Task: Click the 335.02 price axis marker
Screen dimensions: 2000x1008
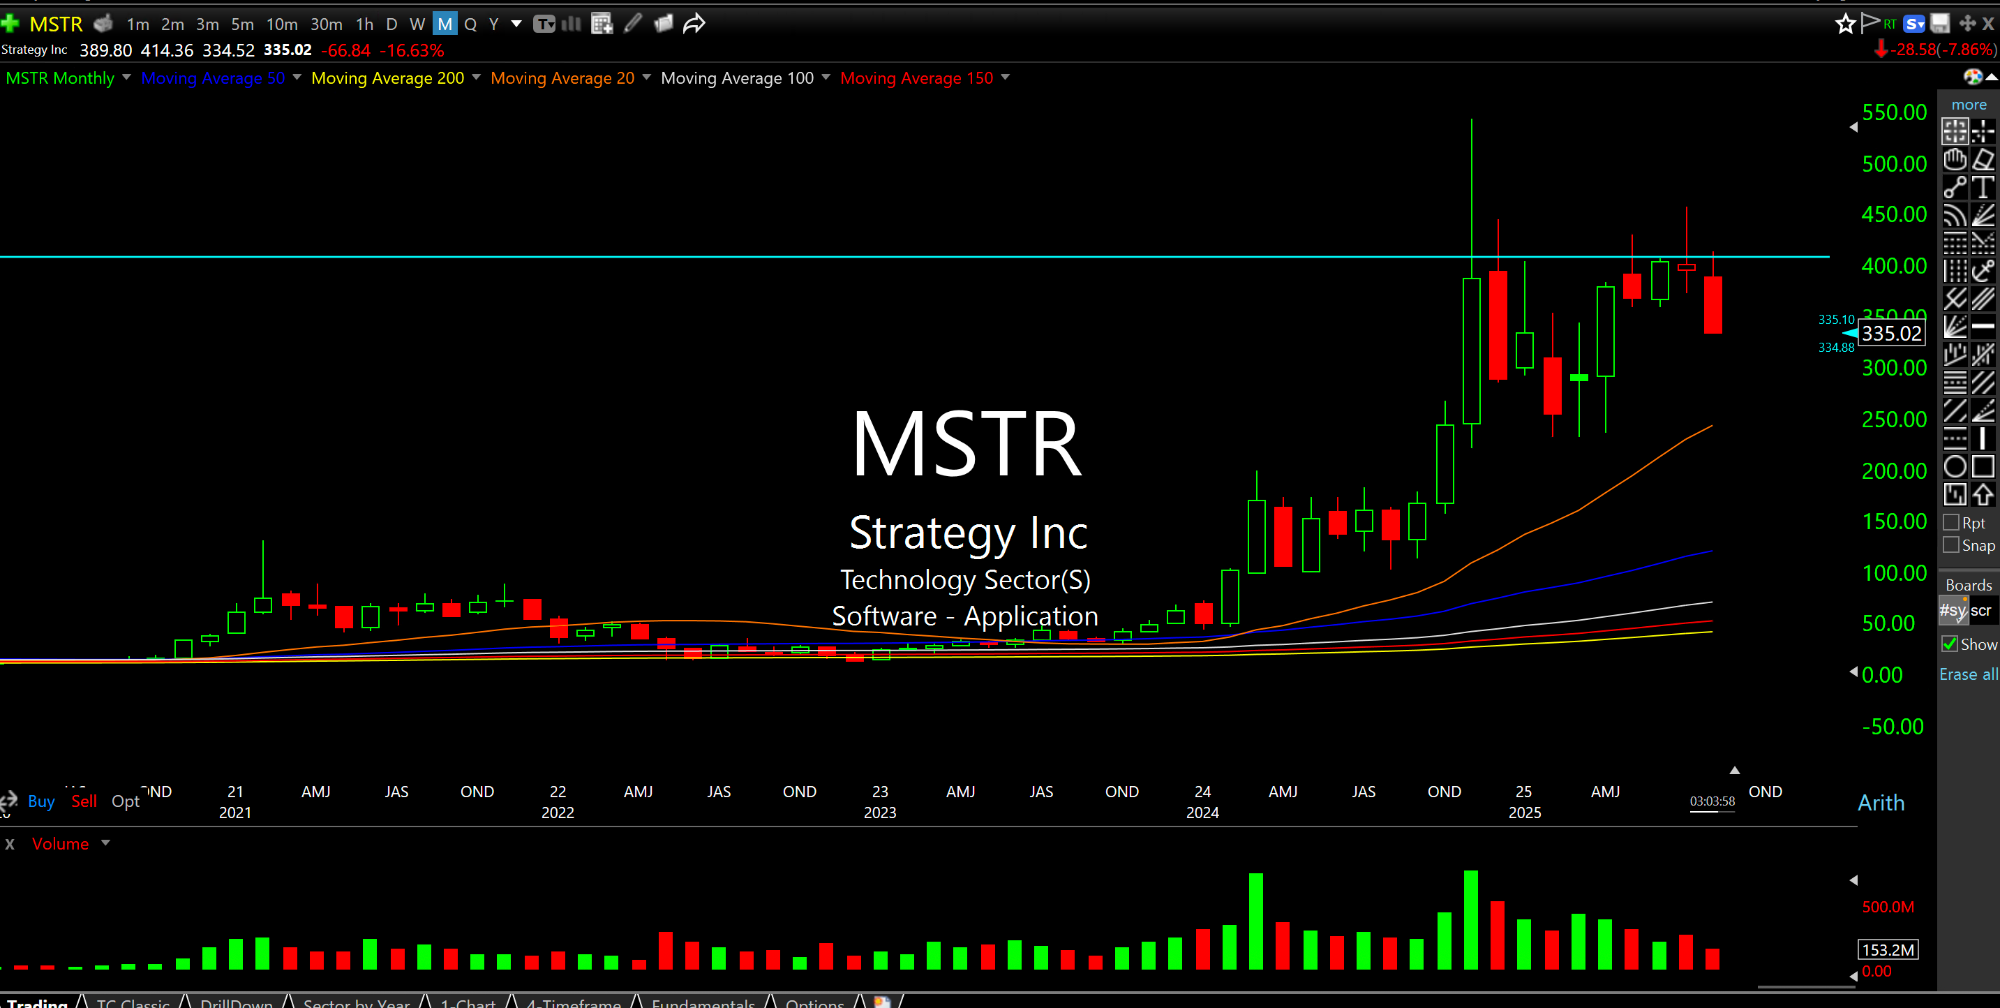Action: coord(1891,334)
